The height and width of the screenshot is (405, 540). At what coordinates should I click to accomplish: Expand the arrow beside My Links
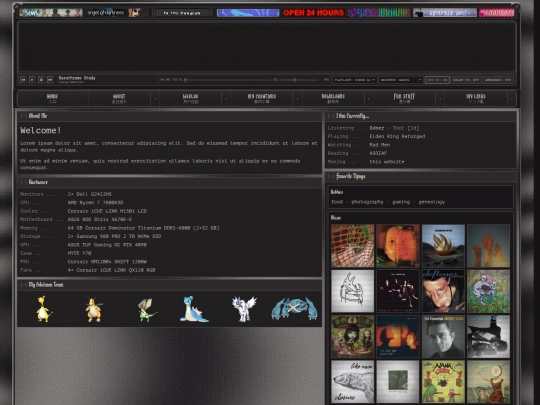click(511, 99)
